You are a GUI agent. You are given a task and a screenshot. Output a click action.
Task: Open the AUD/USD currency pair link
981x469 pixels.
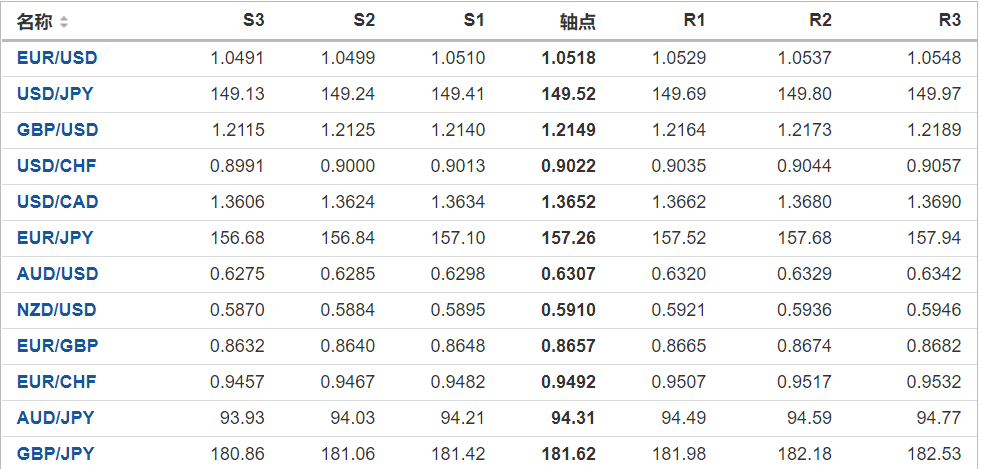point(57,274)
